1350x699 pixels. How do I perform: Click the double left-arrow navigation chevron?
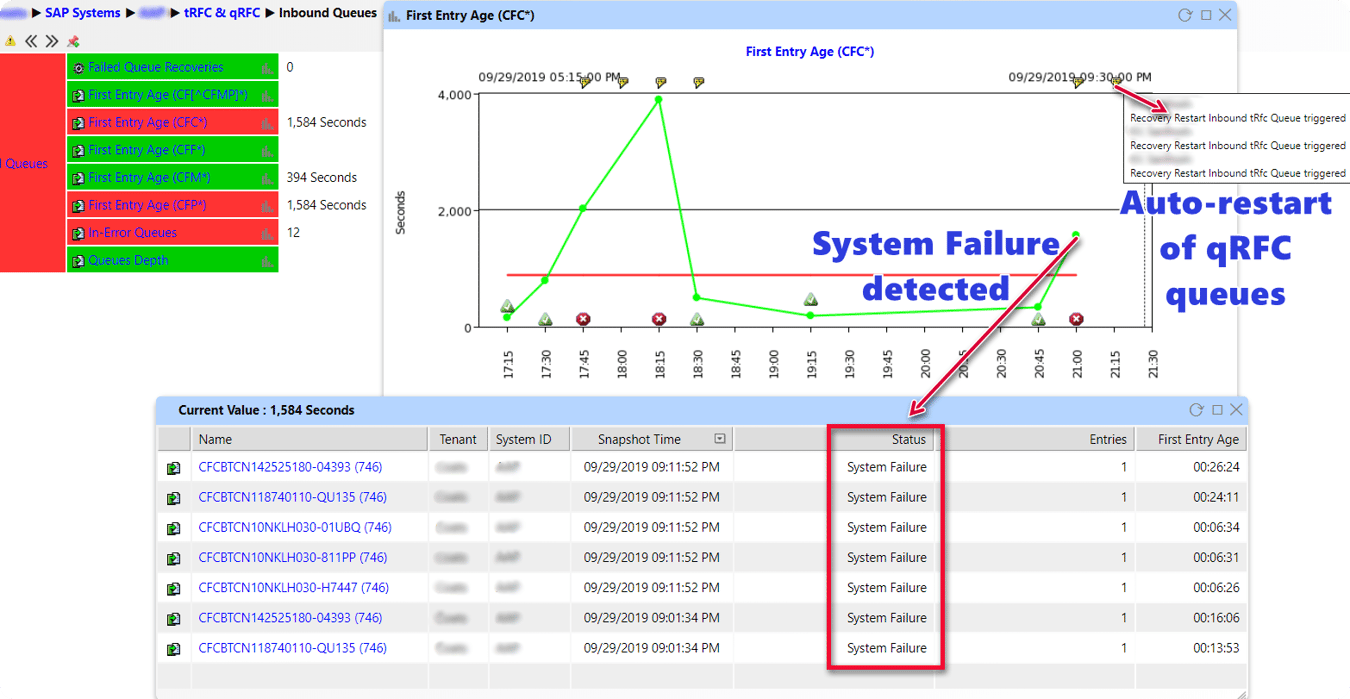click(31, 40)
